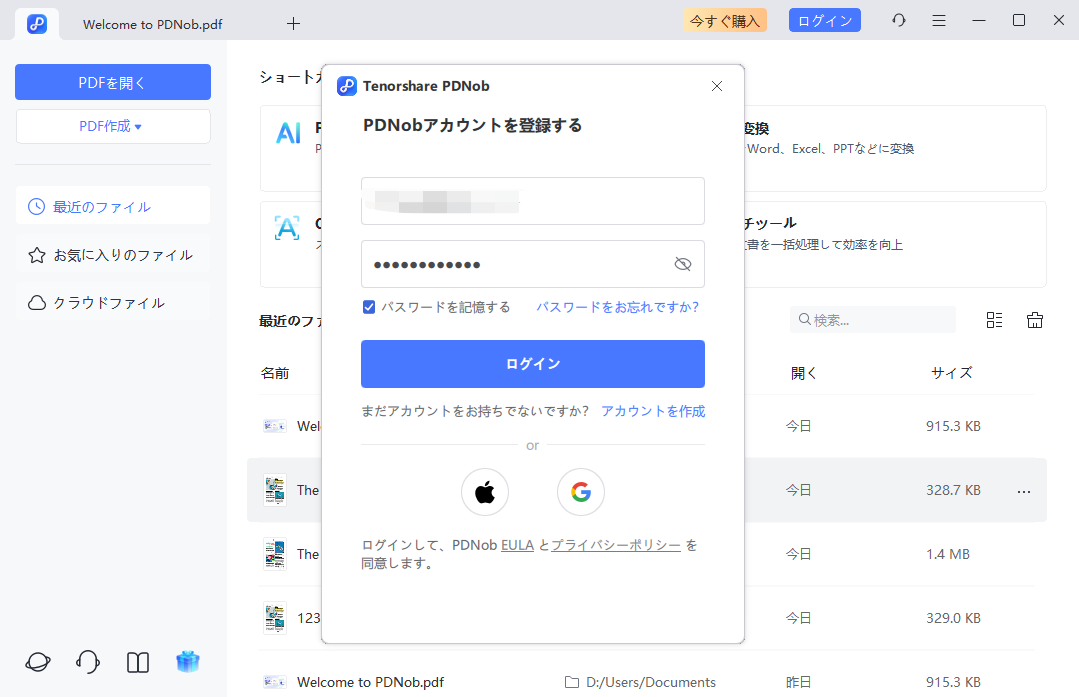Sign in with the Google icon
Screen dimensions: 1079x697
click(x=580, y=491)
